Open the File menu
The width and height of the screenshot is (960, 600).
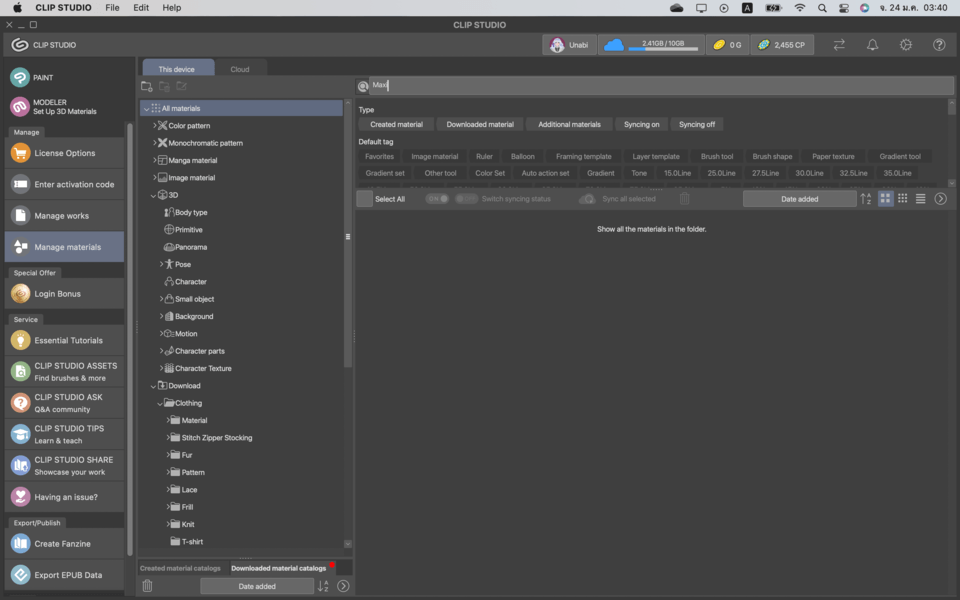tap(112, 7)
